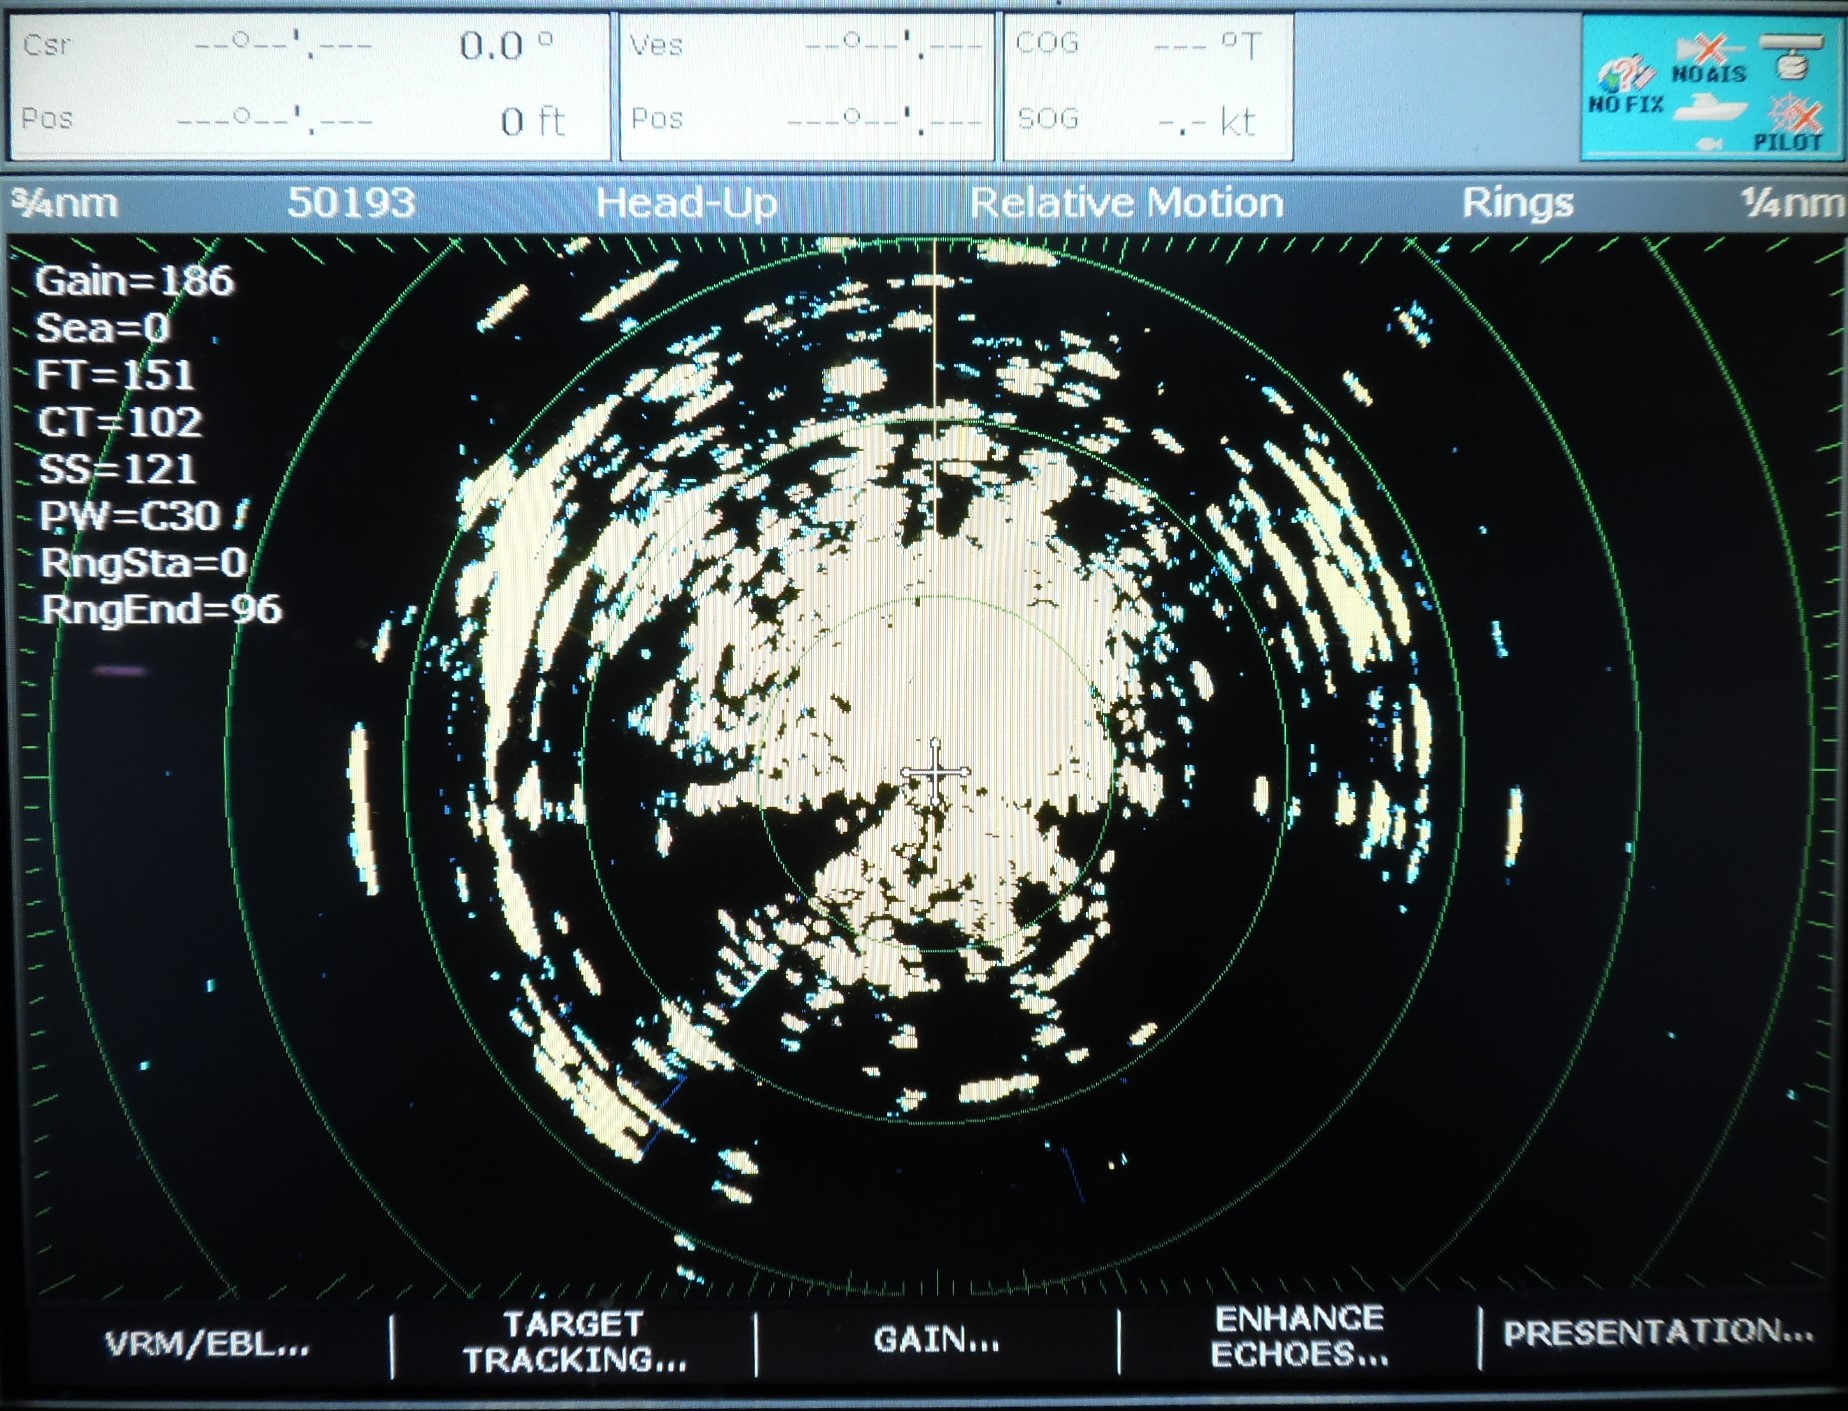Toggle the Rings display setting

(1517, 202)
